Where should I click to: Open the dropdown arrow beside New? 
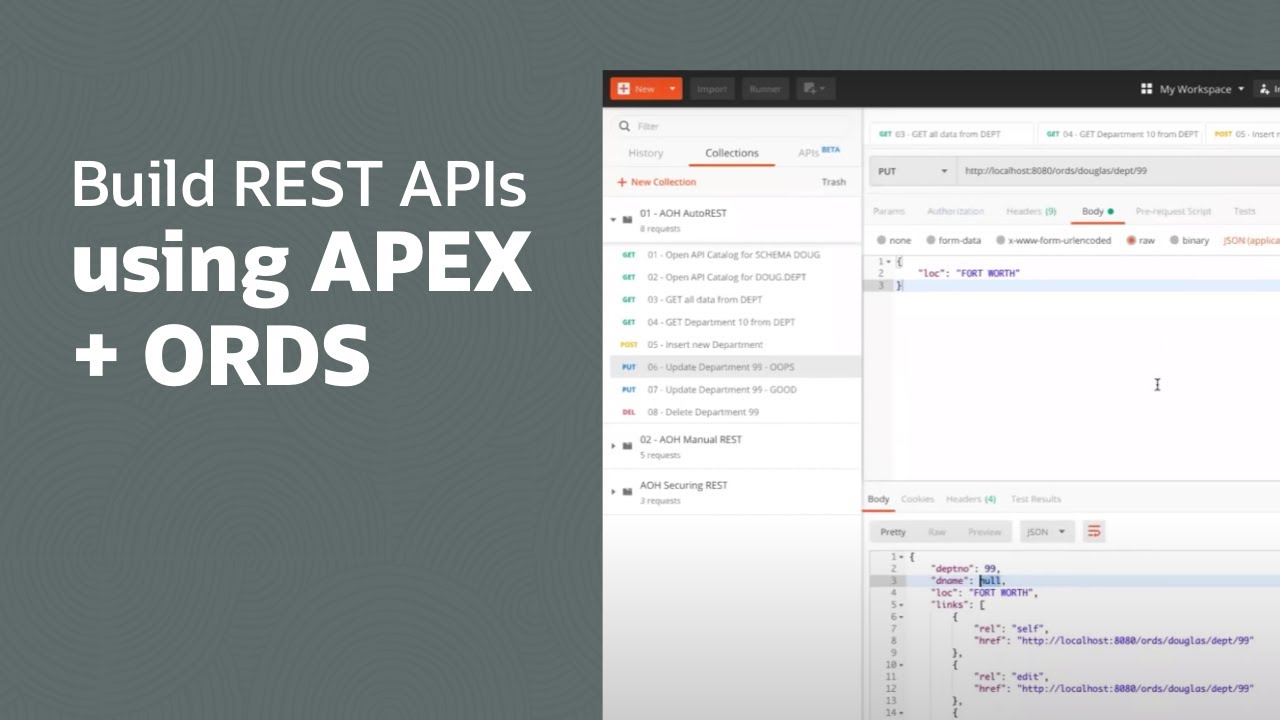pyautogui.click(x=672, y=89)
